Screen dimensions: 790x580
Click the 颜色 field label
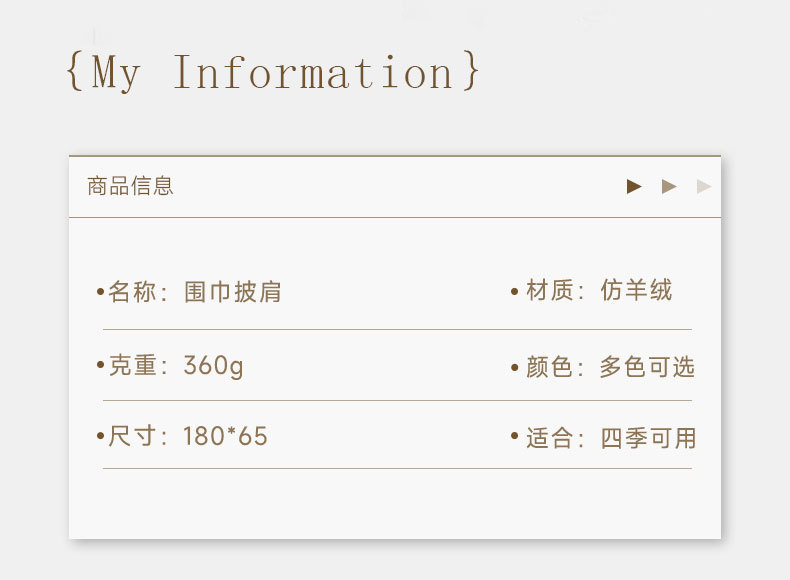tap(551, 367)
